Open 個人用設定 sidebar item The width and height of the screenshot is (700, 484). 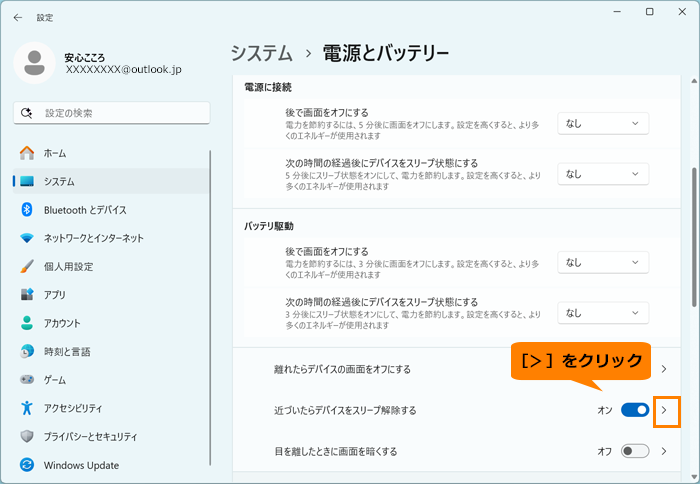pos(111,267)
